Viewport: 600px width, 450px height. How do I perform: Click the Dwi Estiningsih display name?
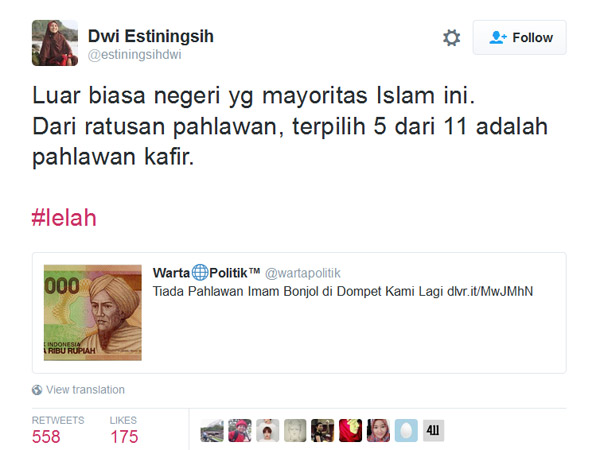[151, 36]
